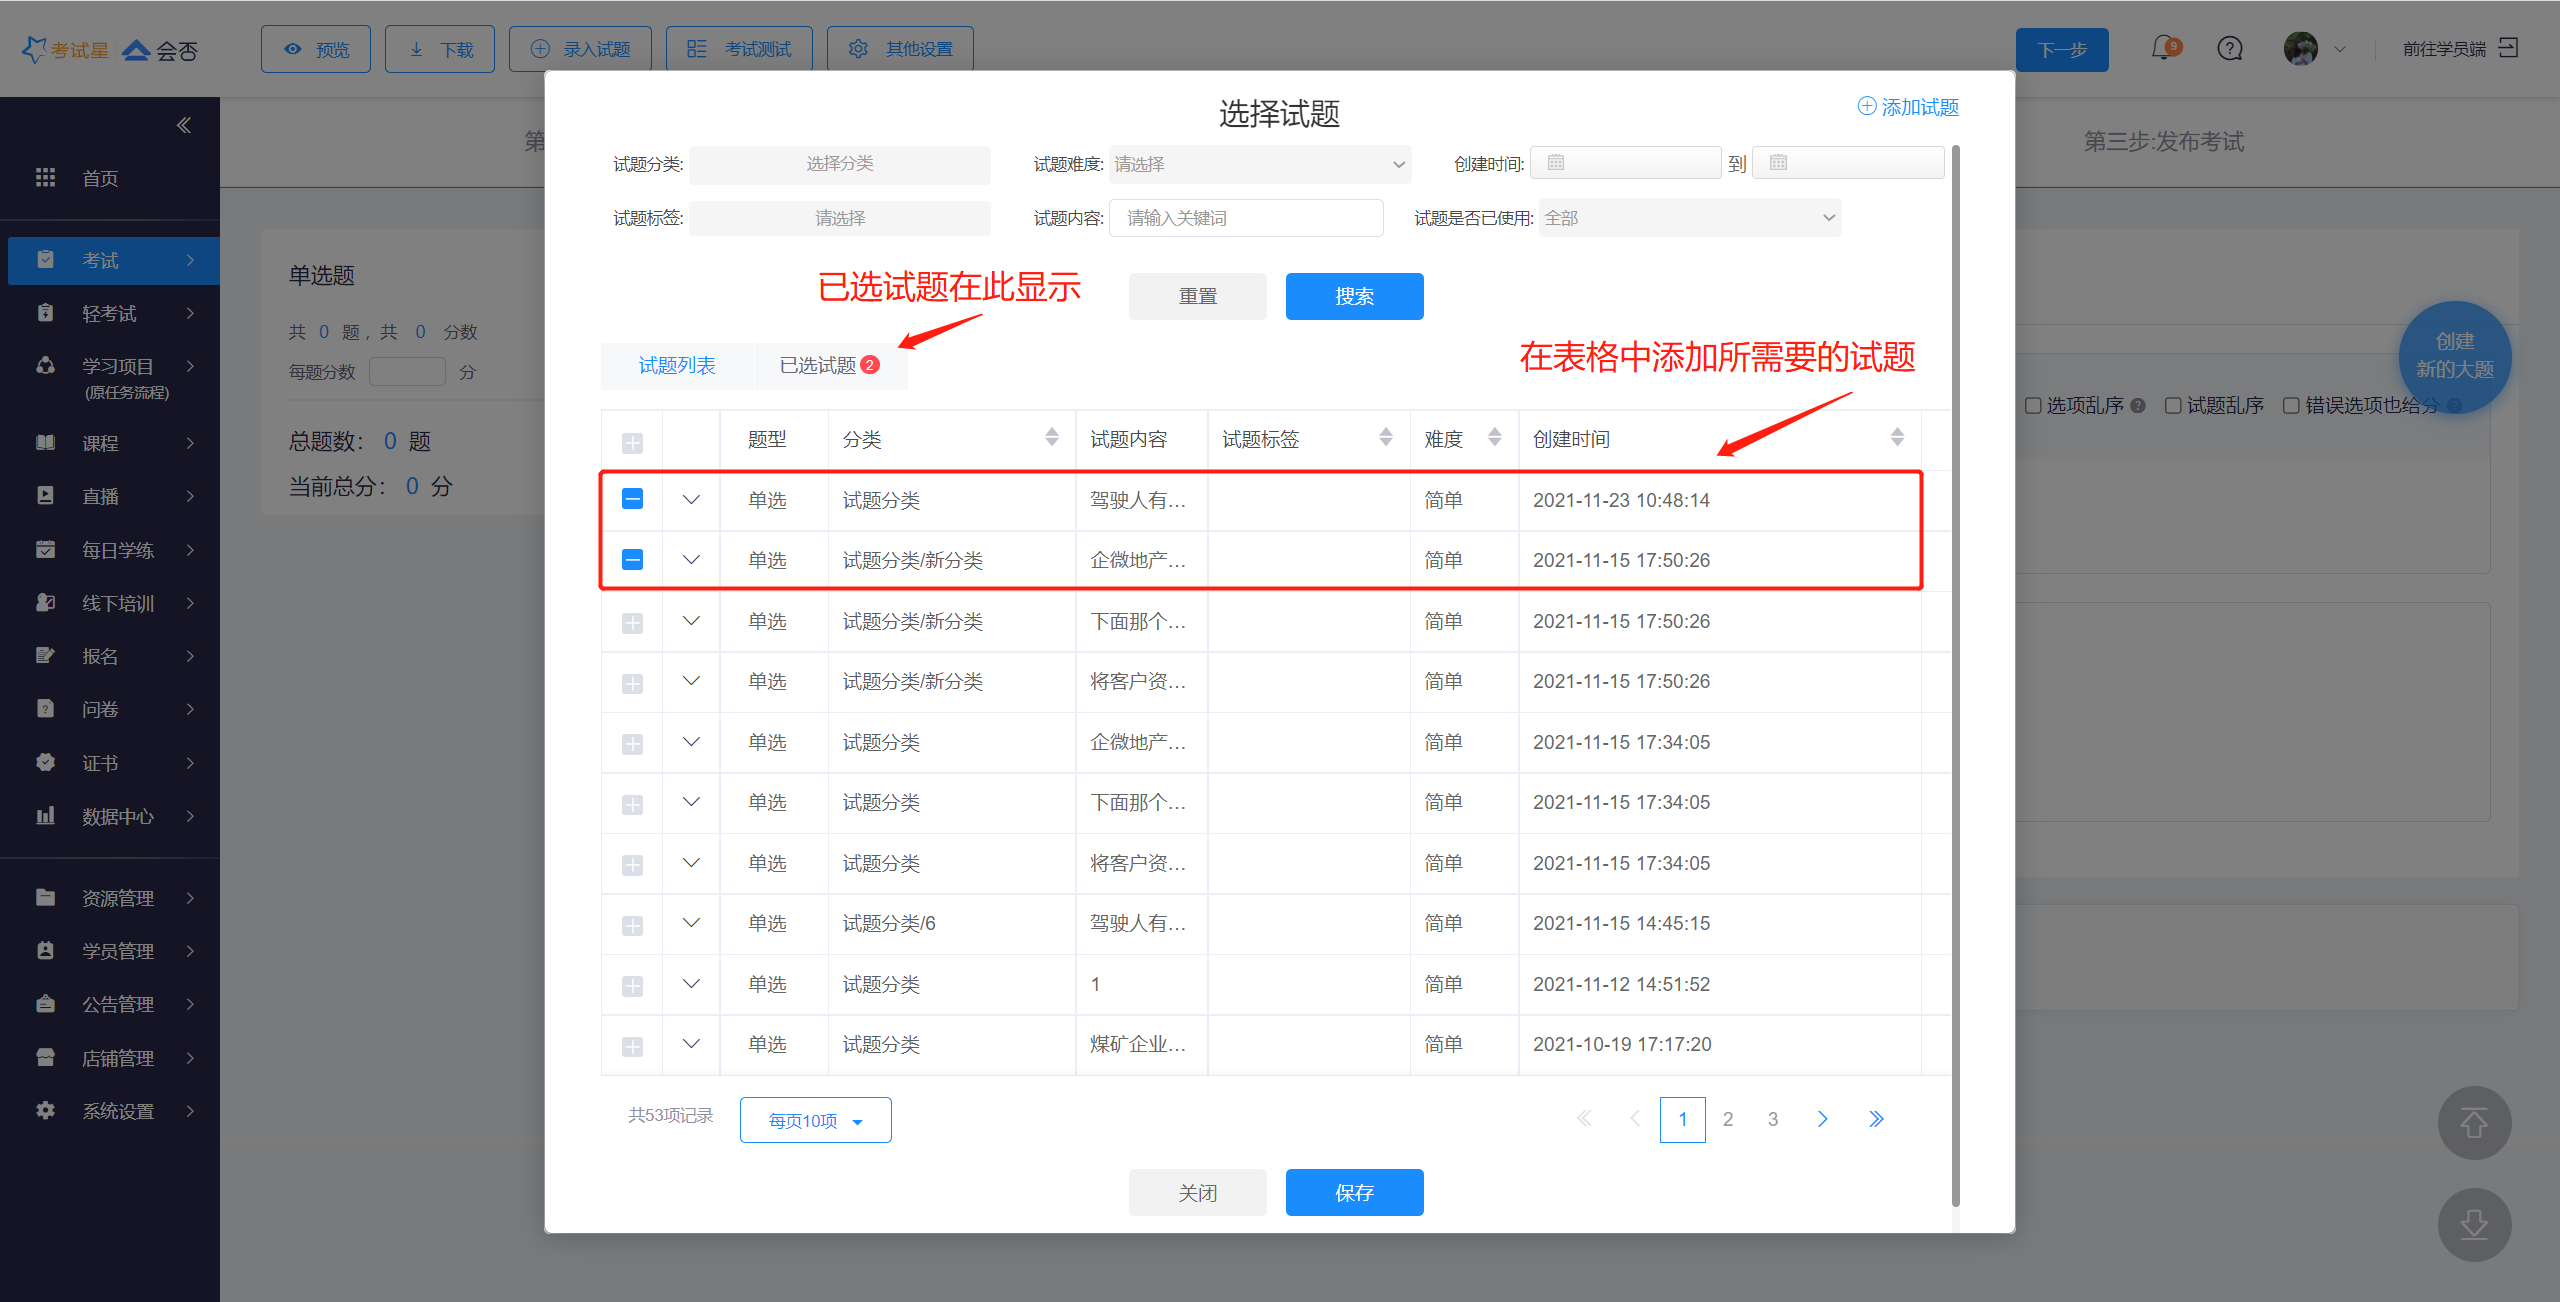This screenshot has height=1302, width=2560.
Task: Deselect the first row 驾驶人有 checkbox
Action: (632, 499)
